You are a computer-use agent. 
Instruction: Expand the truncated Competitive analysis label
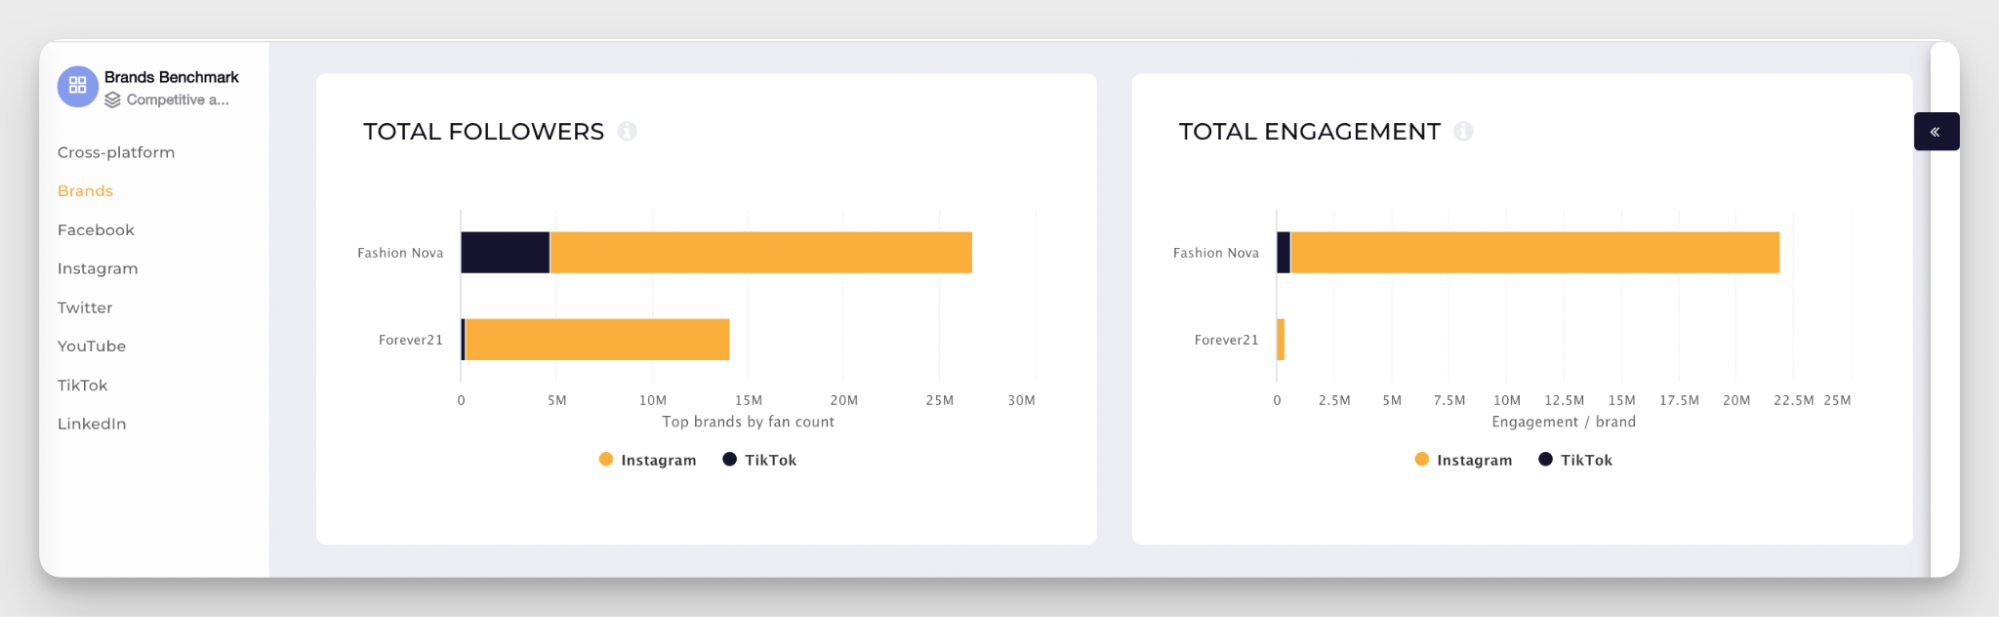point(175,99)
